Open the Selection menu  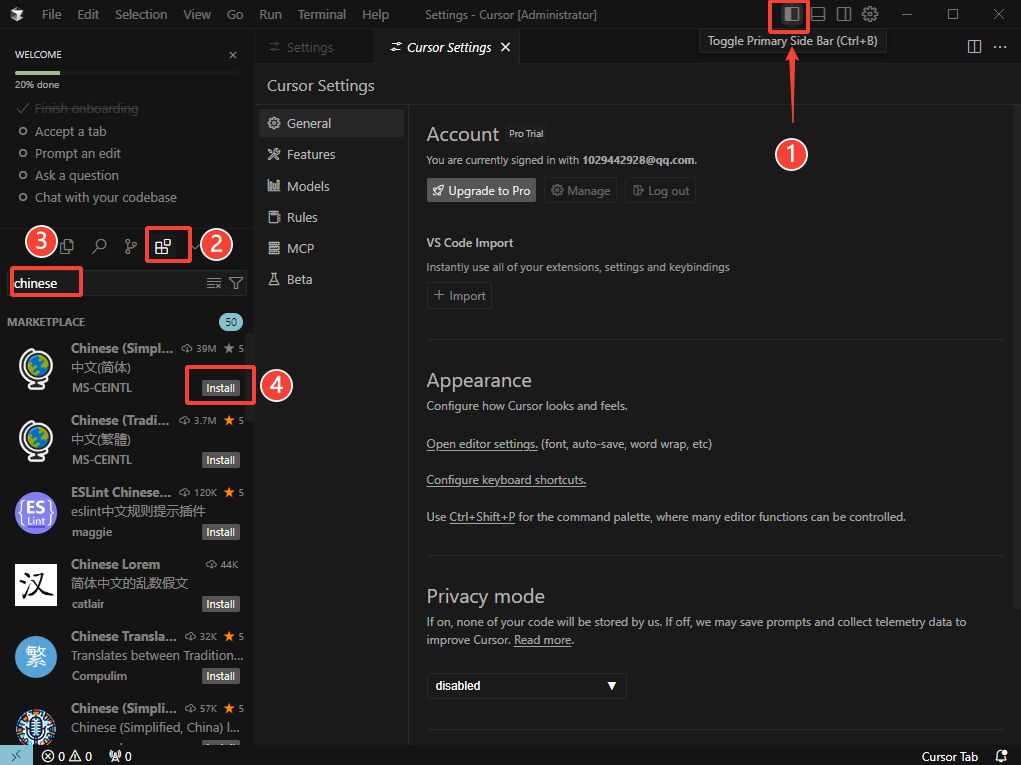[141, 14]
